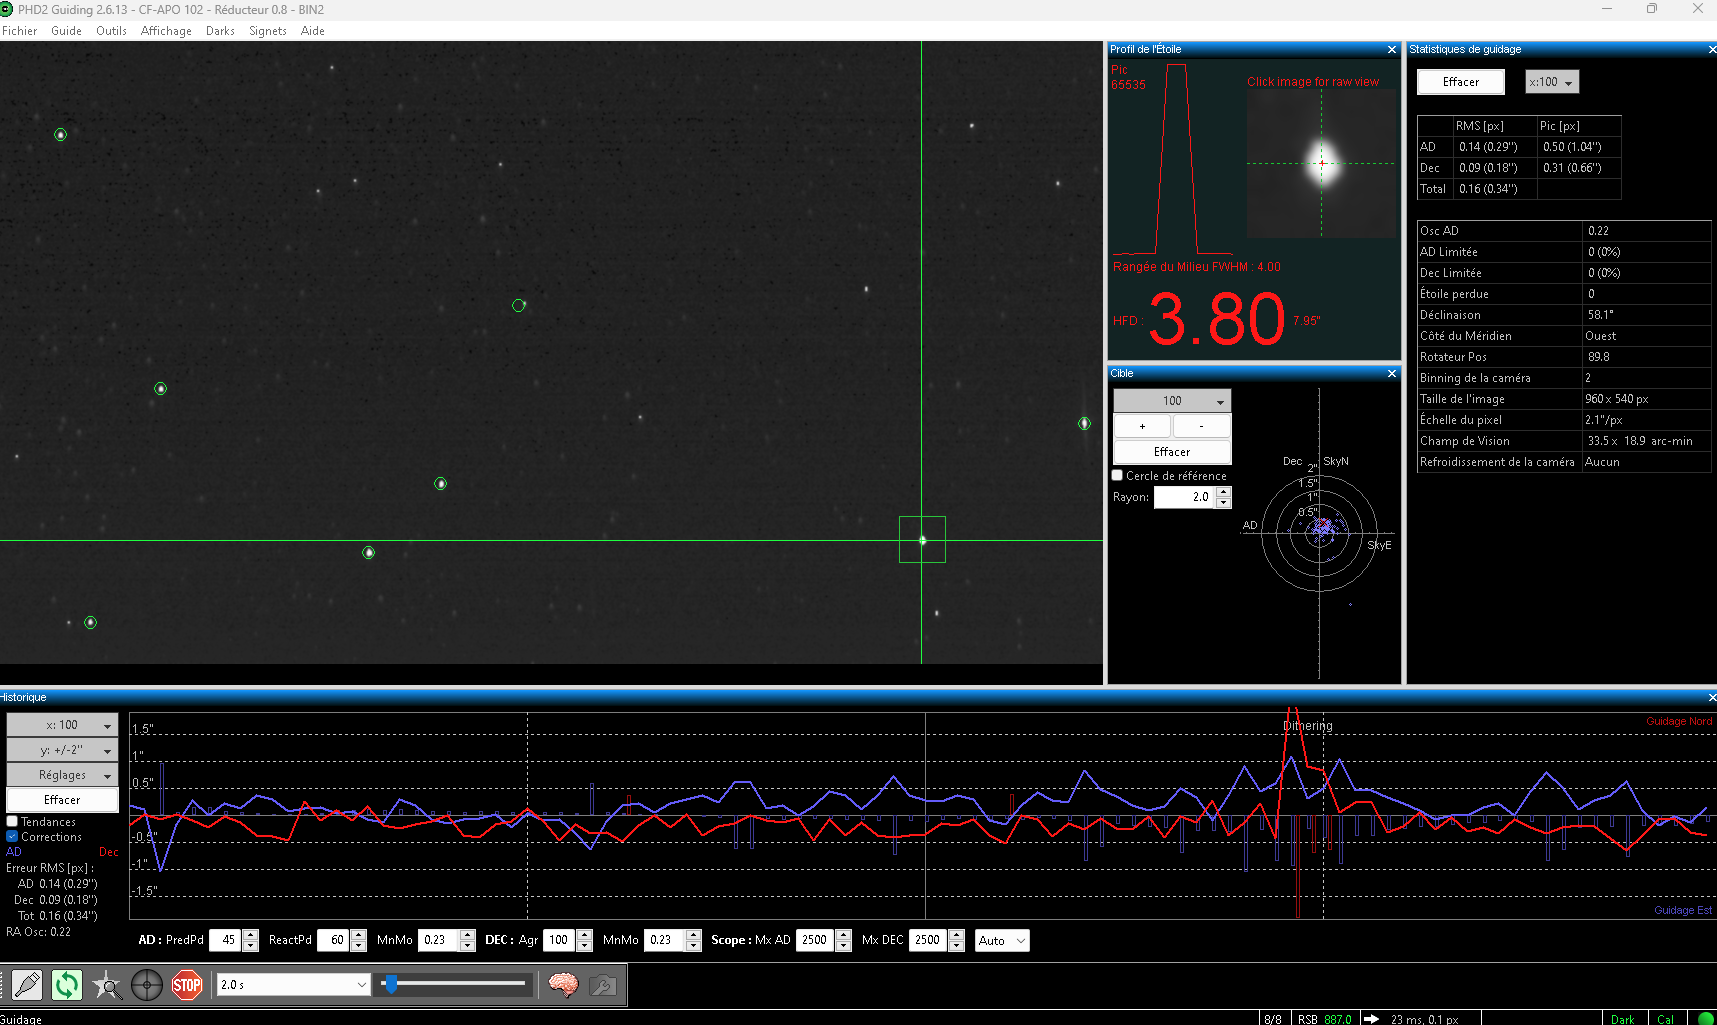
Task: Click the green loop exposure icon
Action: point(67,985)
